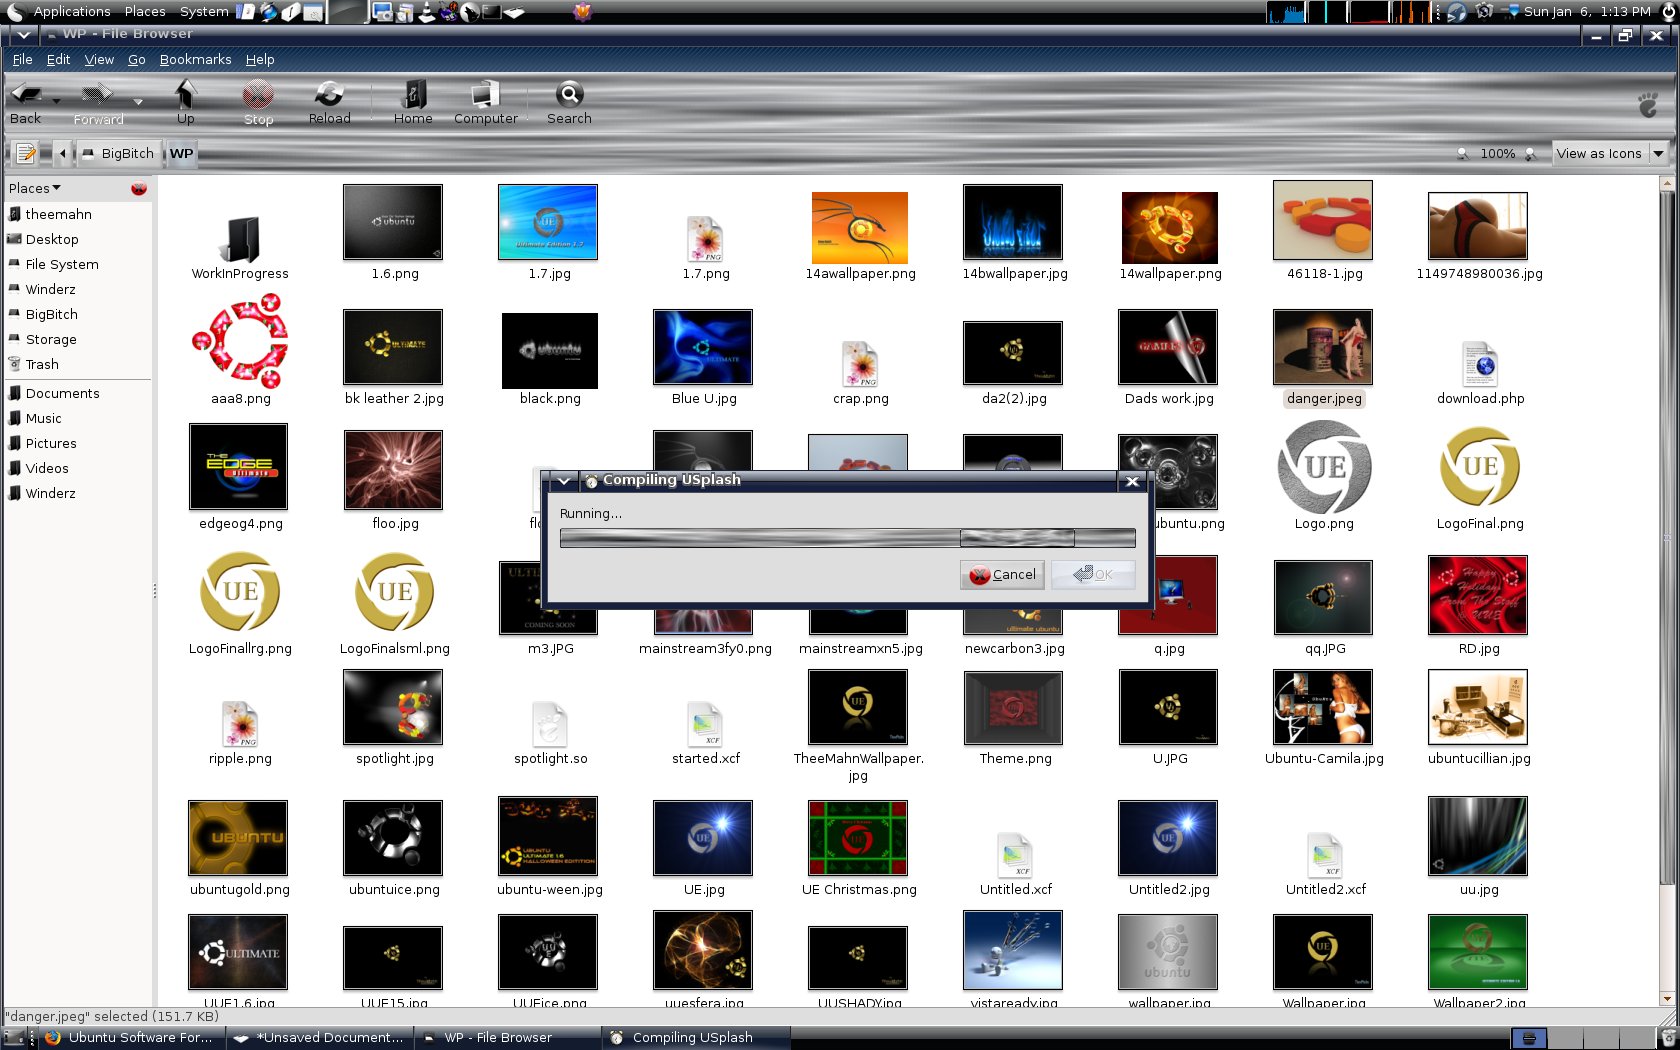Viewport: 1680px width, 1050px height.
Task: Open the Edit menu
Action: [x=58, y=59]
